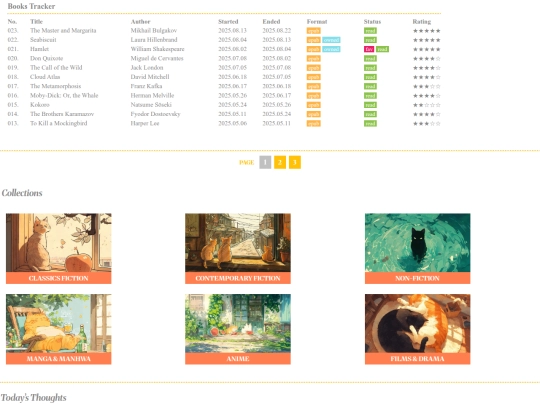This screenshot has width=540, height=405.
Task: Select The Metamorphosis book title
Action: pyautogui.click(x=55, y=86)
